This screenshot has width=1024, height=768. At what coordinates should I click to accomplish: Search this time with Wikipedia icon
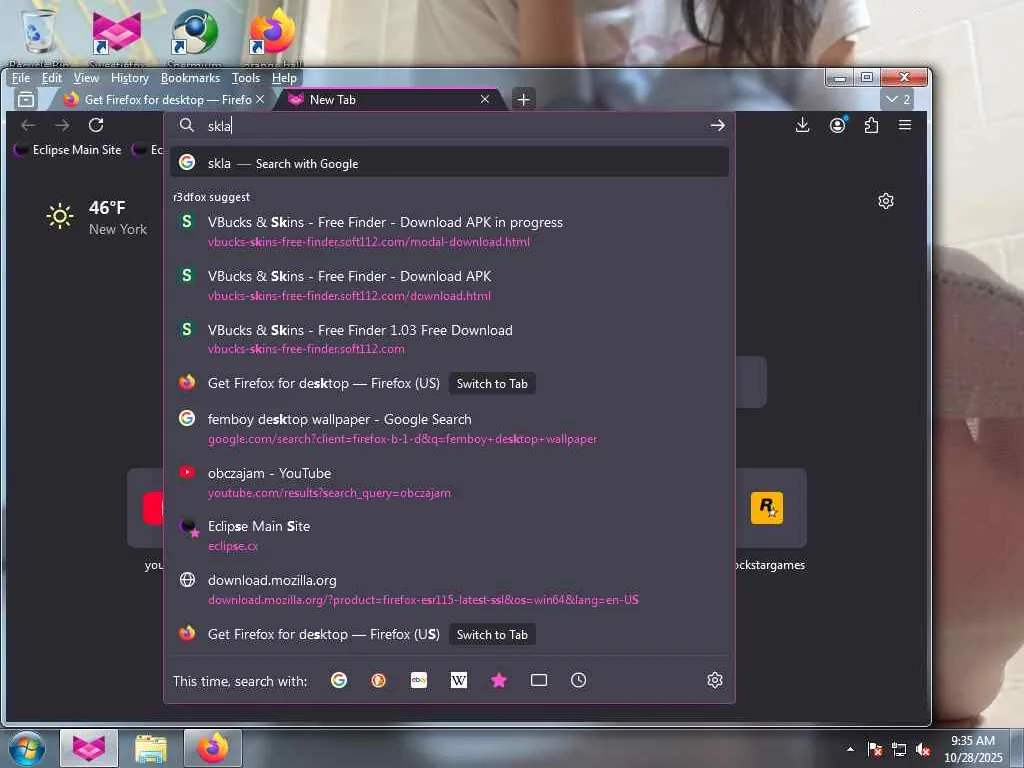(x=459, y=680)
